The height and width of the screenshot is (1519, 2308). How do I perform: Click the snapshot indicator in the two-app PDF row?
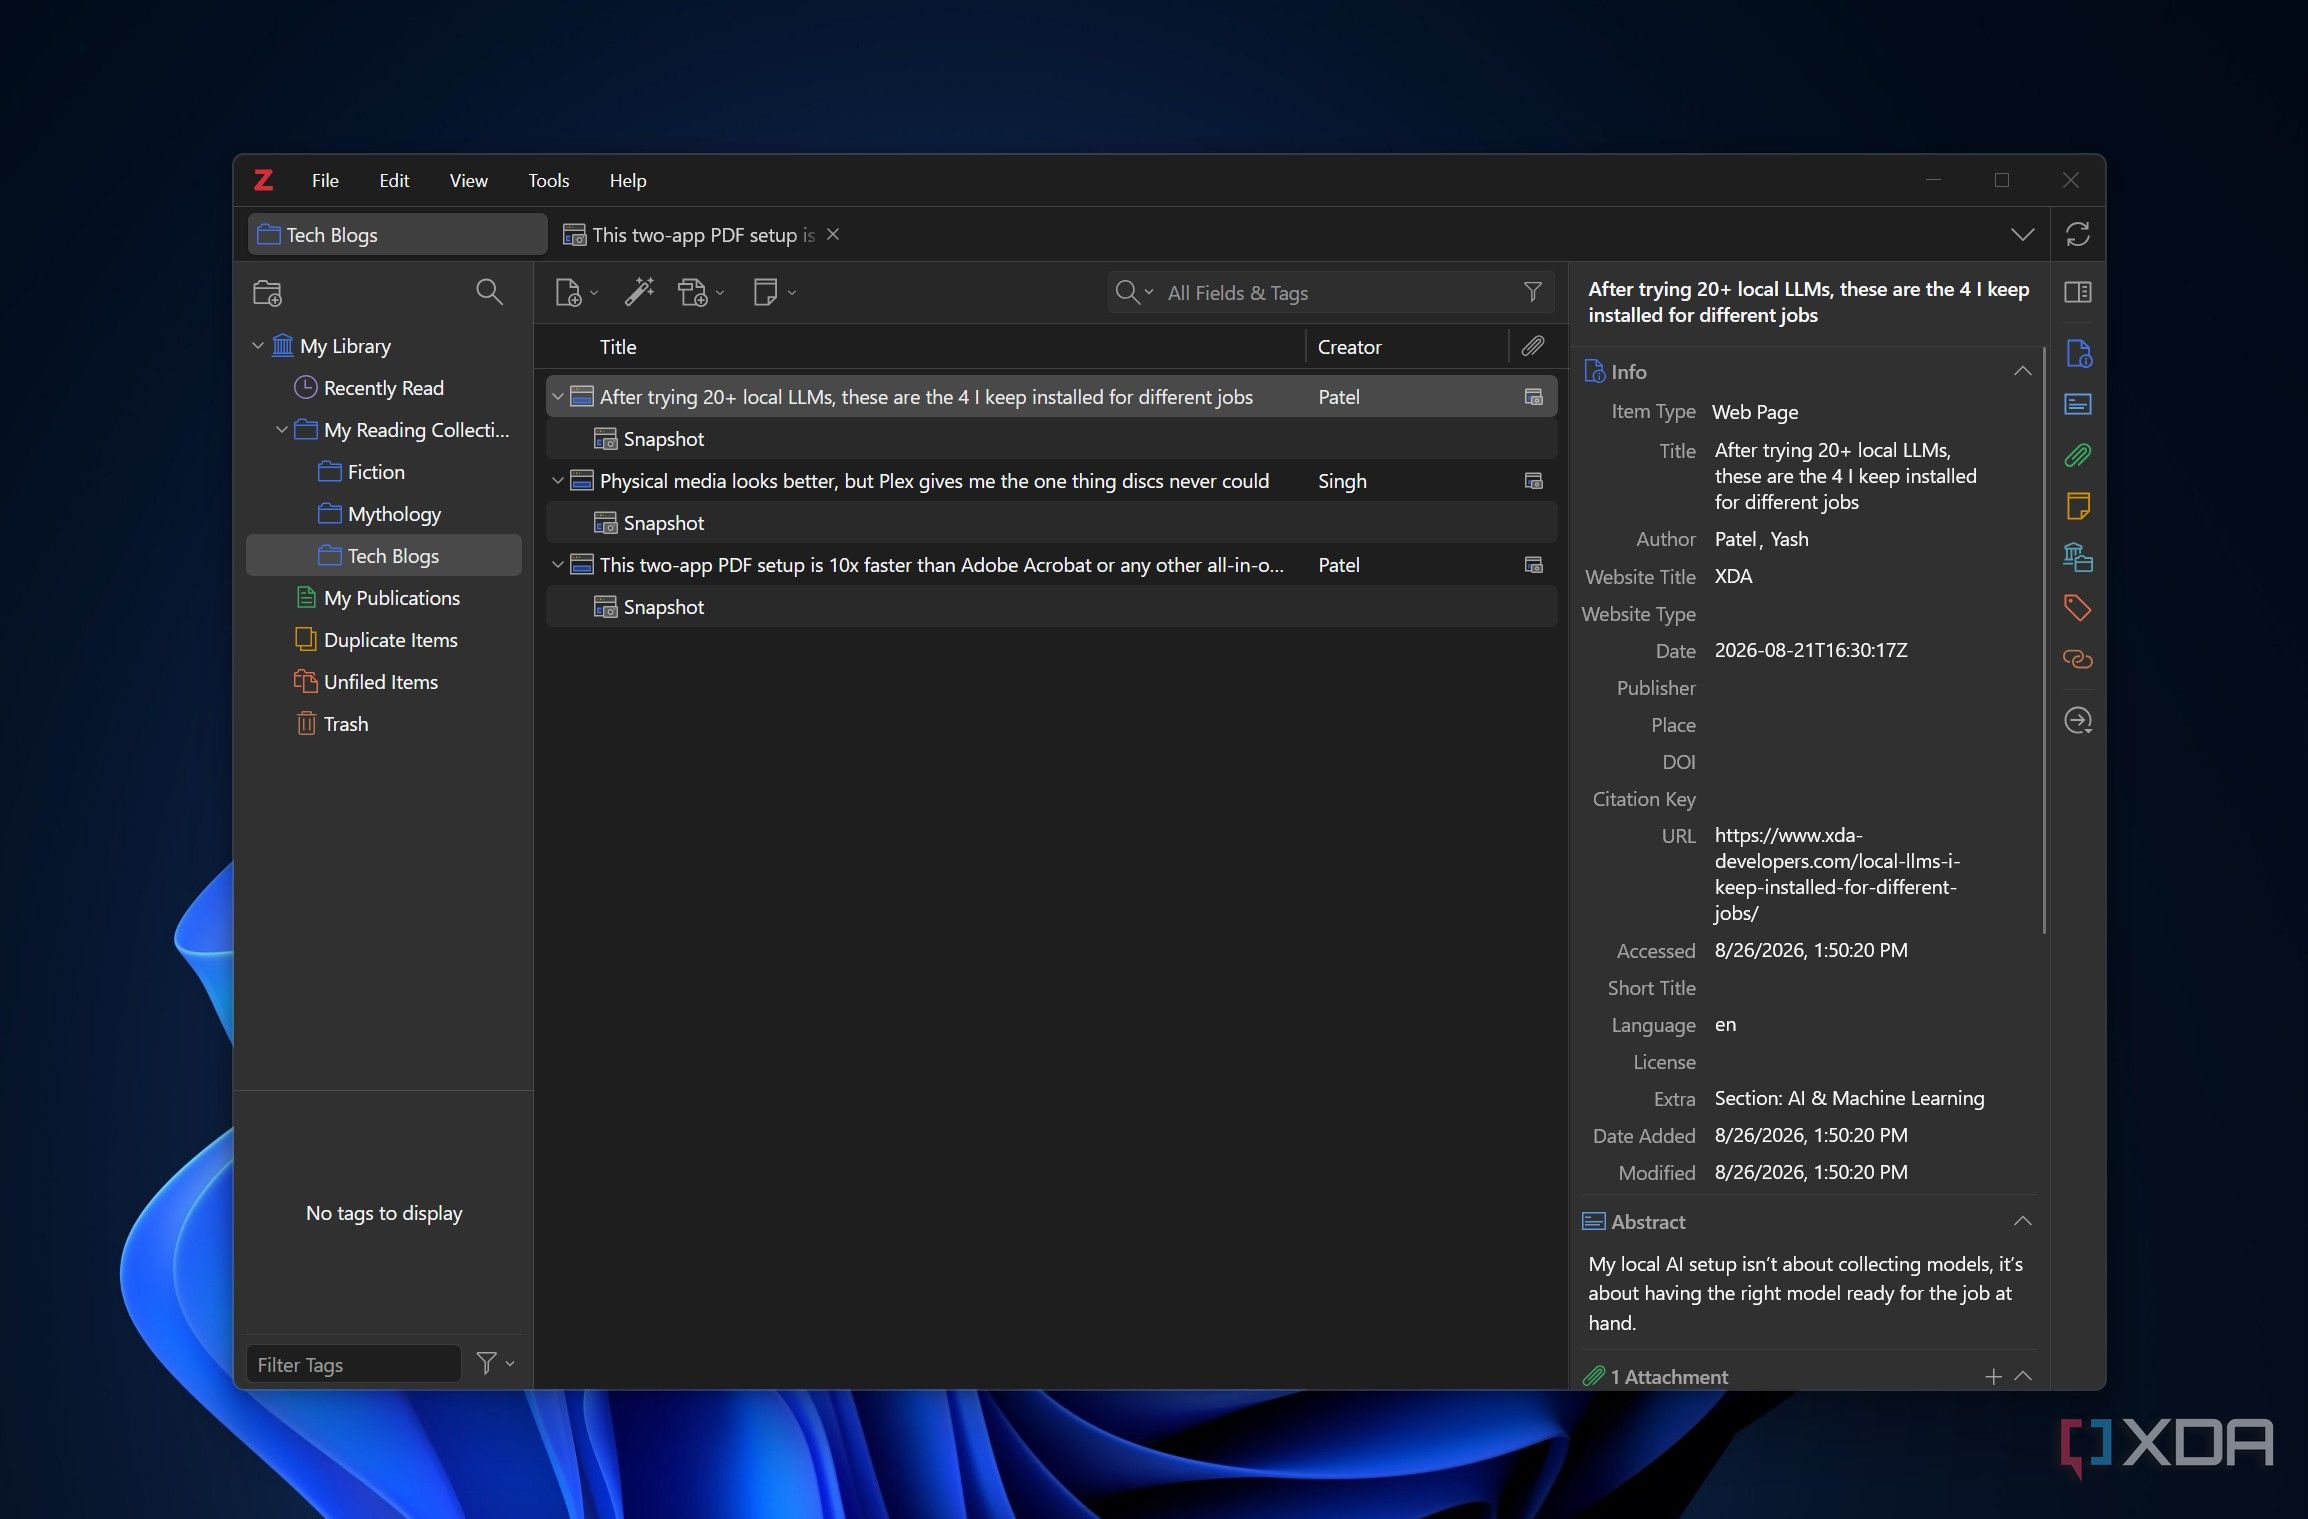[1533, 565]
